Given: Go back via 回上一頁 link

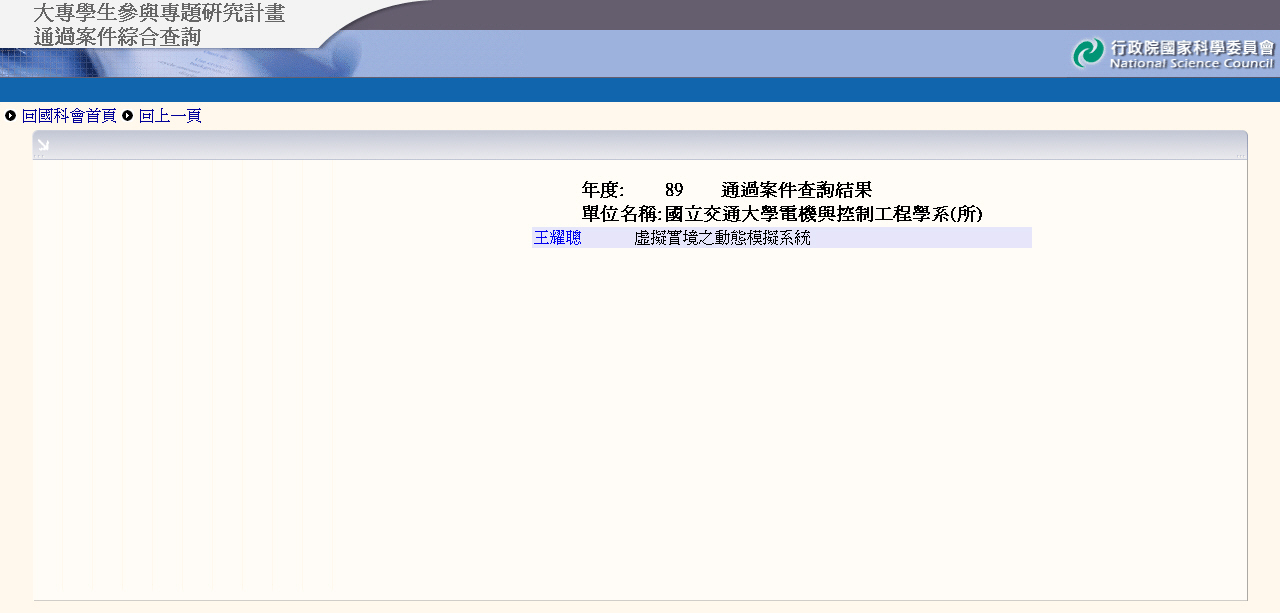Looking at the screenshot, I should point(170,116).
